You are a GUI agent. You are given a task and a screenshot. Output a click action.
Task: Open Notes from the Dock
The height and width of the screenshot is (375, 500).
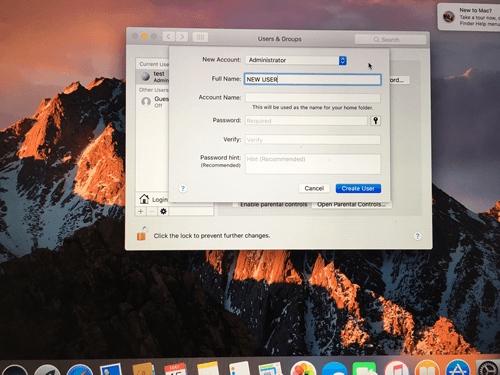pos(208,369)
